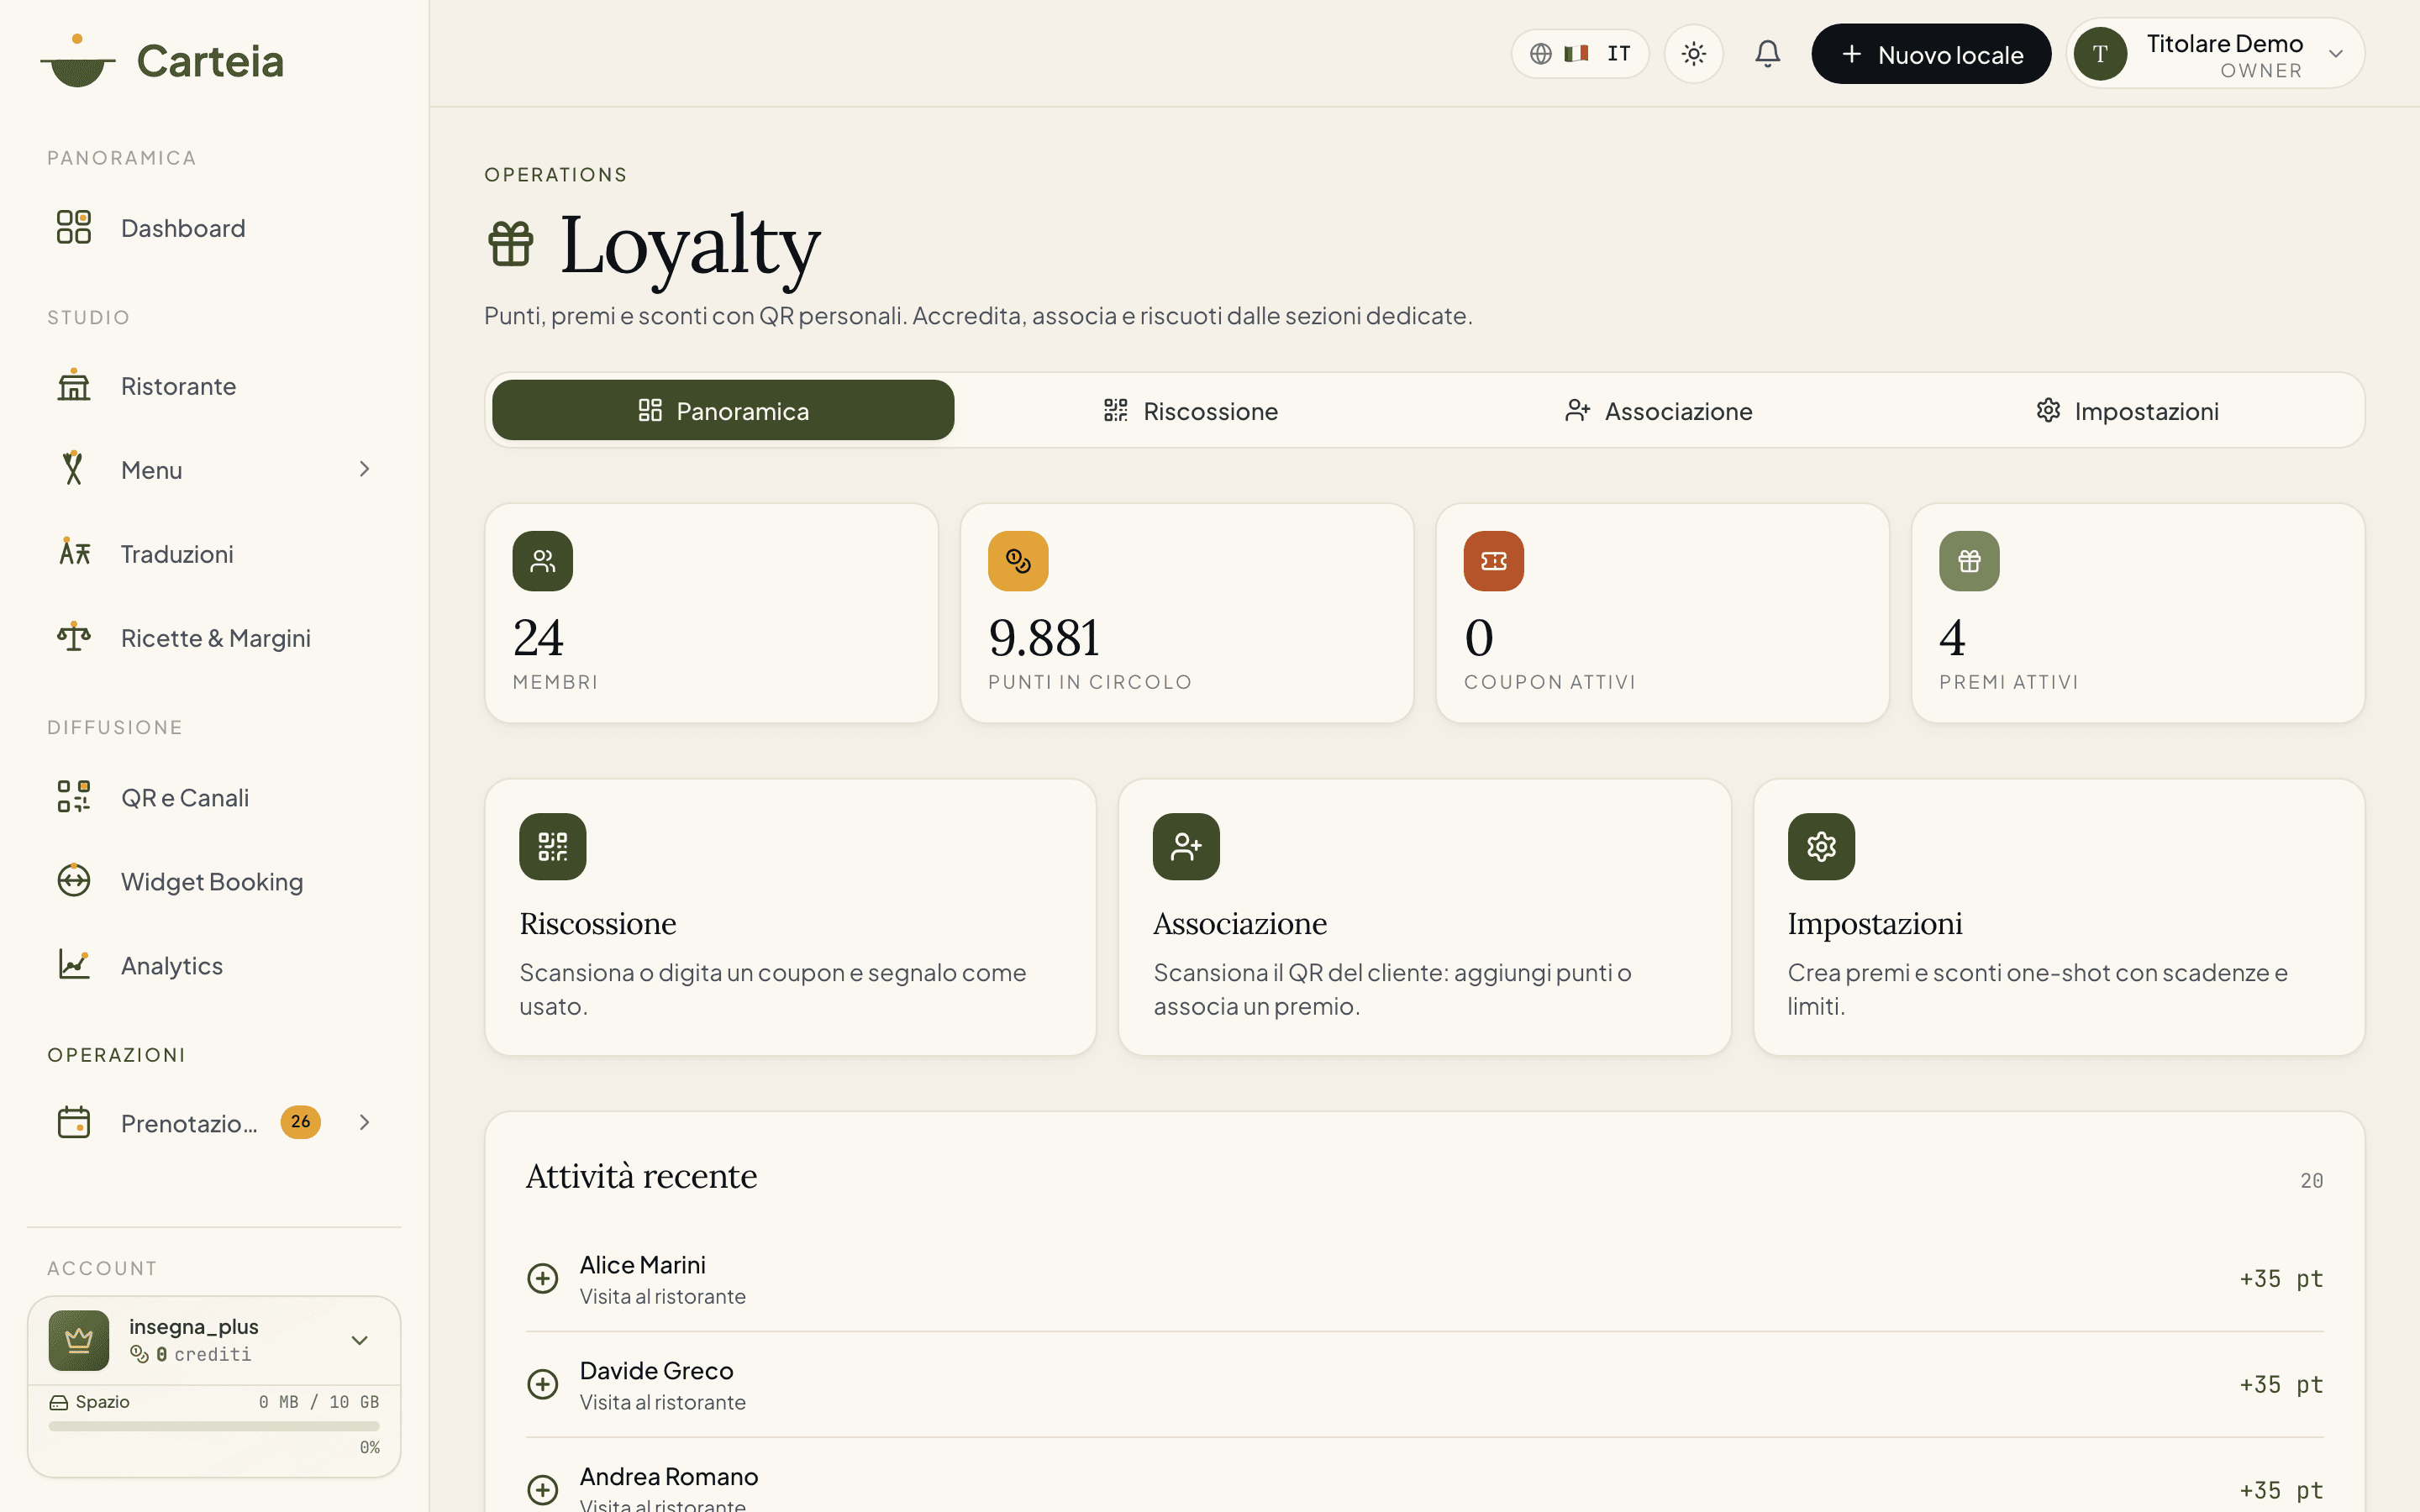This screenshot has width=2420, height=1512.
Task: Click the Spazio storage progress bar
Action: (214, 1426)
